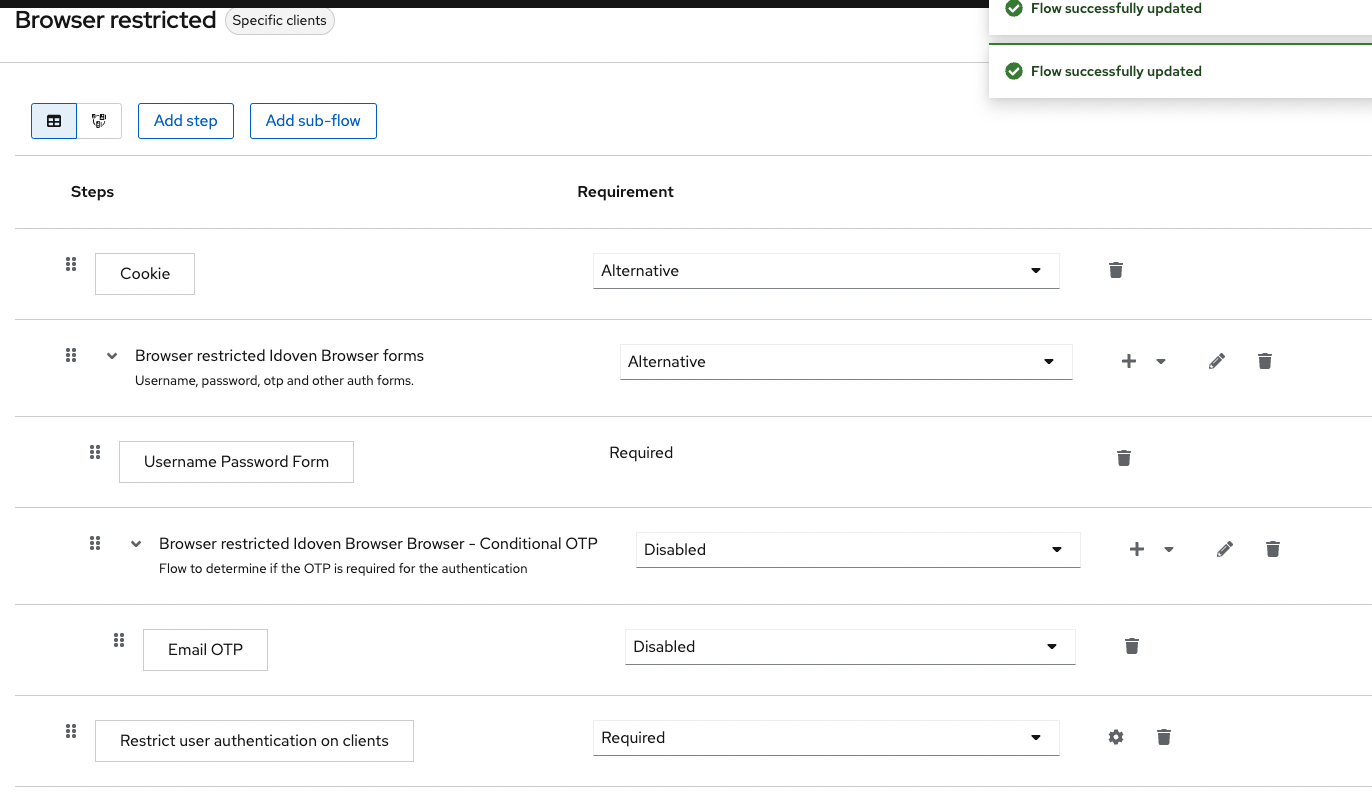Screen dimensions: 1372x805
Task: Dismiss the Flow successfully updated notification
Action: [1116, 71]
